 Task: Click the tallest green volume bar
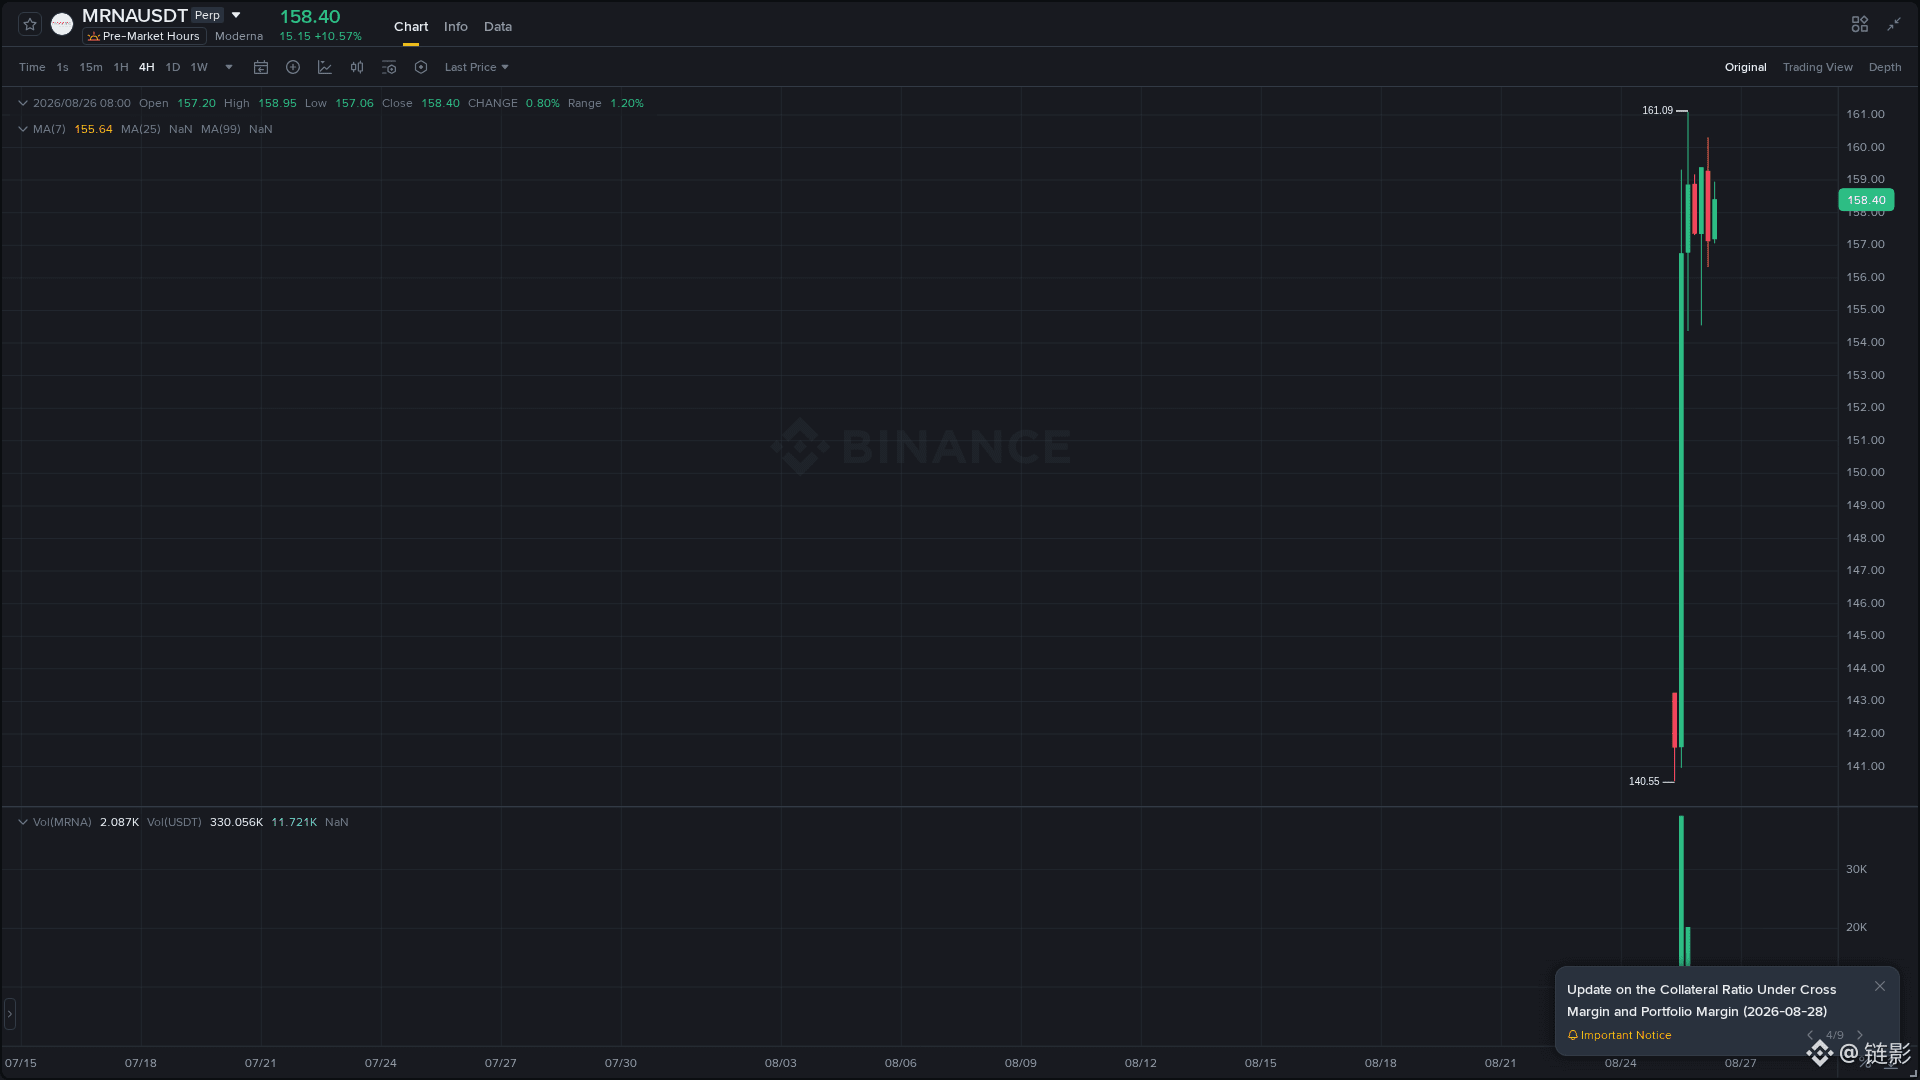pyautogui.click(x=1681, y=890)
